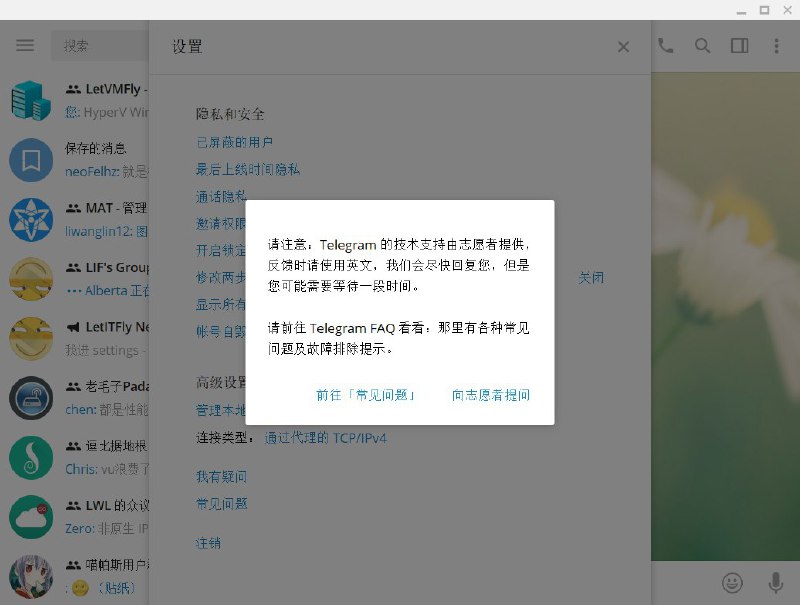Click 我有疑问 link

click(x=221, y=477)
